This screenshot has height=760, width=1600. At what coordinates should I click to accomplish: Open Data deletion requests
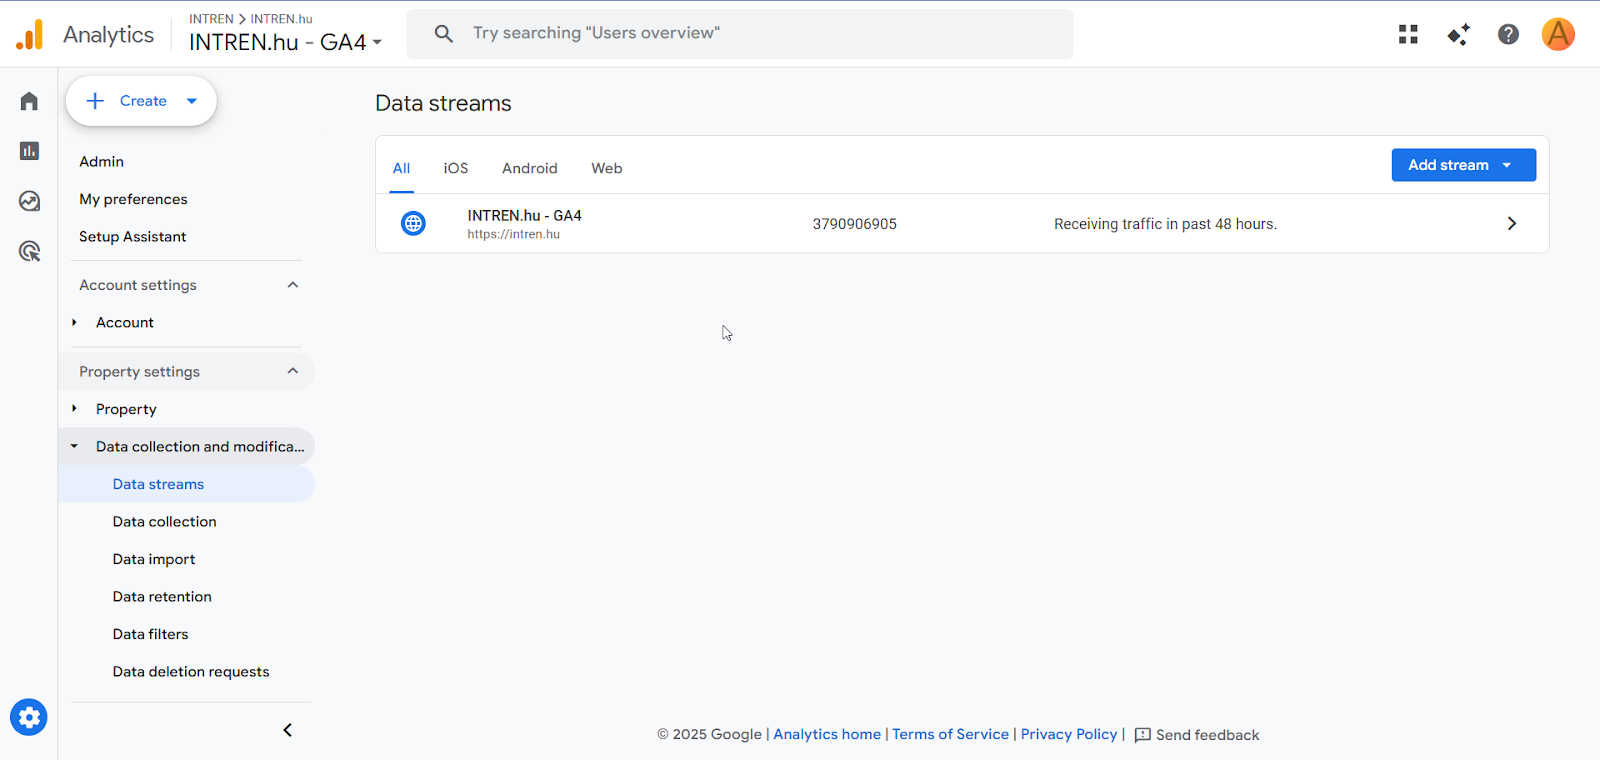pyautogui.click(x=191, y=672)
